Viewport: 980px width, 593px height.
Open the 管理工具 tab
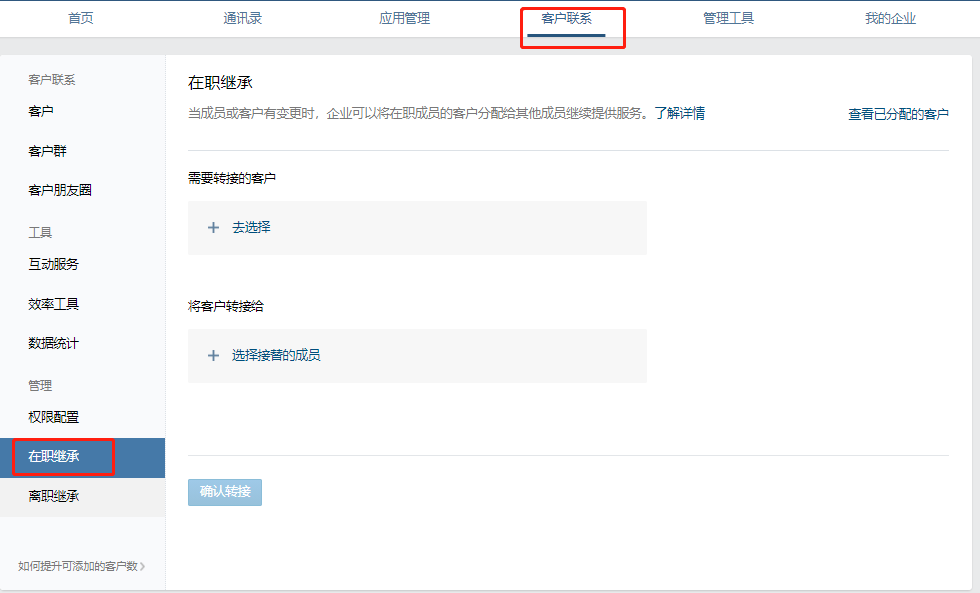pyautogui.click(x=728, y=19)
